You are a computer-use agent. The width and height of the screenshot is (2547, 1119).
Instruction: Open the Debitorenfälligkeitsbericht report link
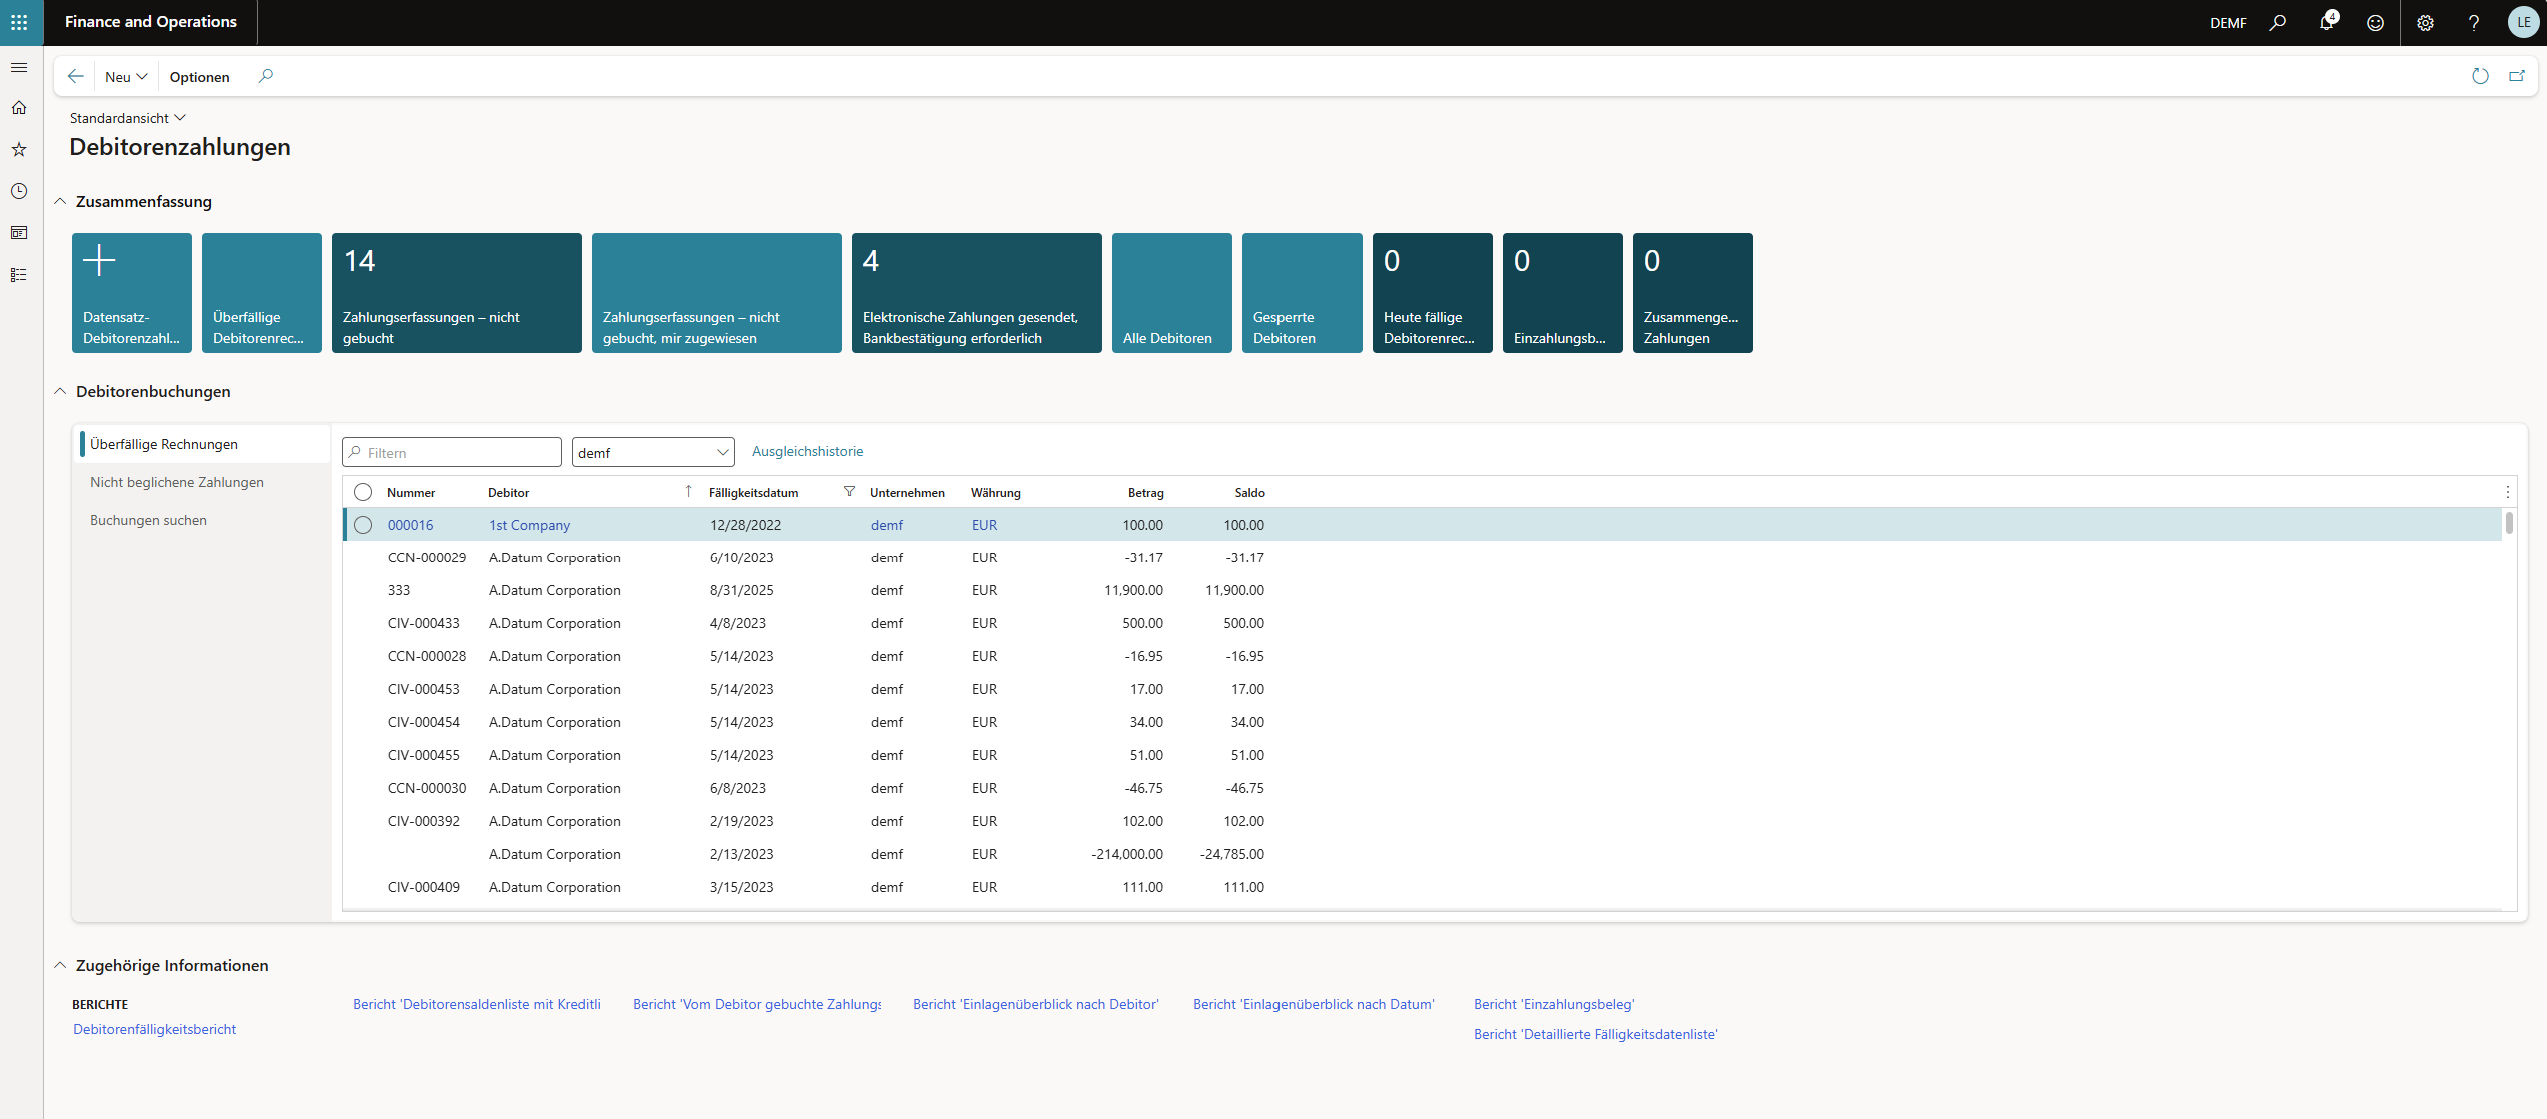[154, 1029]
